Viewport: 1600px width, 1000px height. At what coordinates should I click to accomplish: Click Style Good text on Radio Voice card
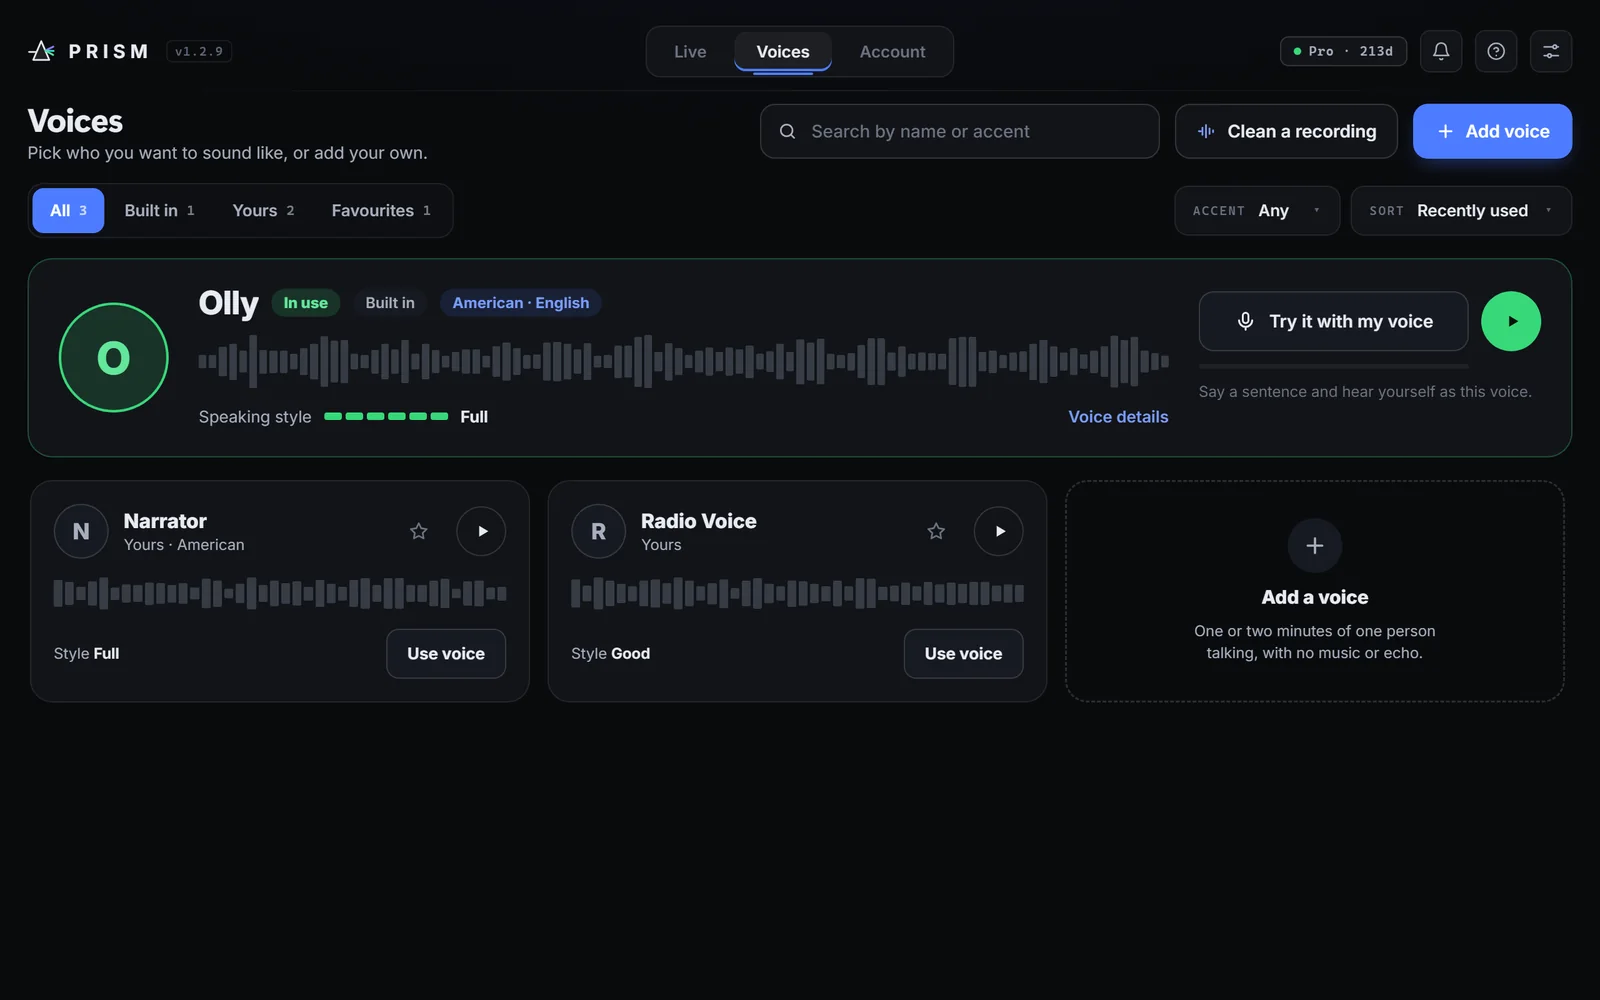pyautogui.click(x=610, y=653)
